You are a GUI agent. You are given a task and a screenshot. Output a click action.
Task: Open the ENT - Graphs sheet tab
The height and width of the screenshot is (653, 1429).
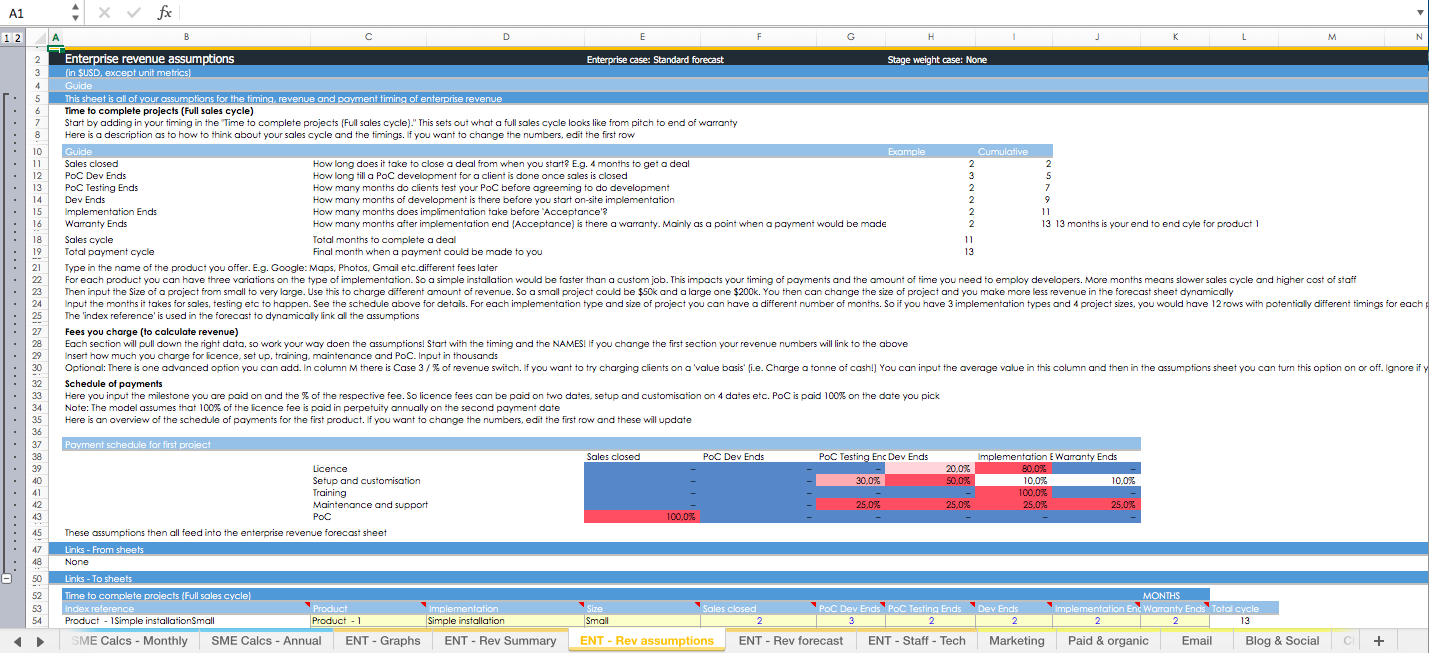click(x=383, y=641)
